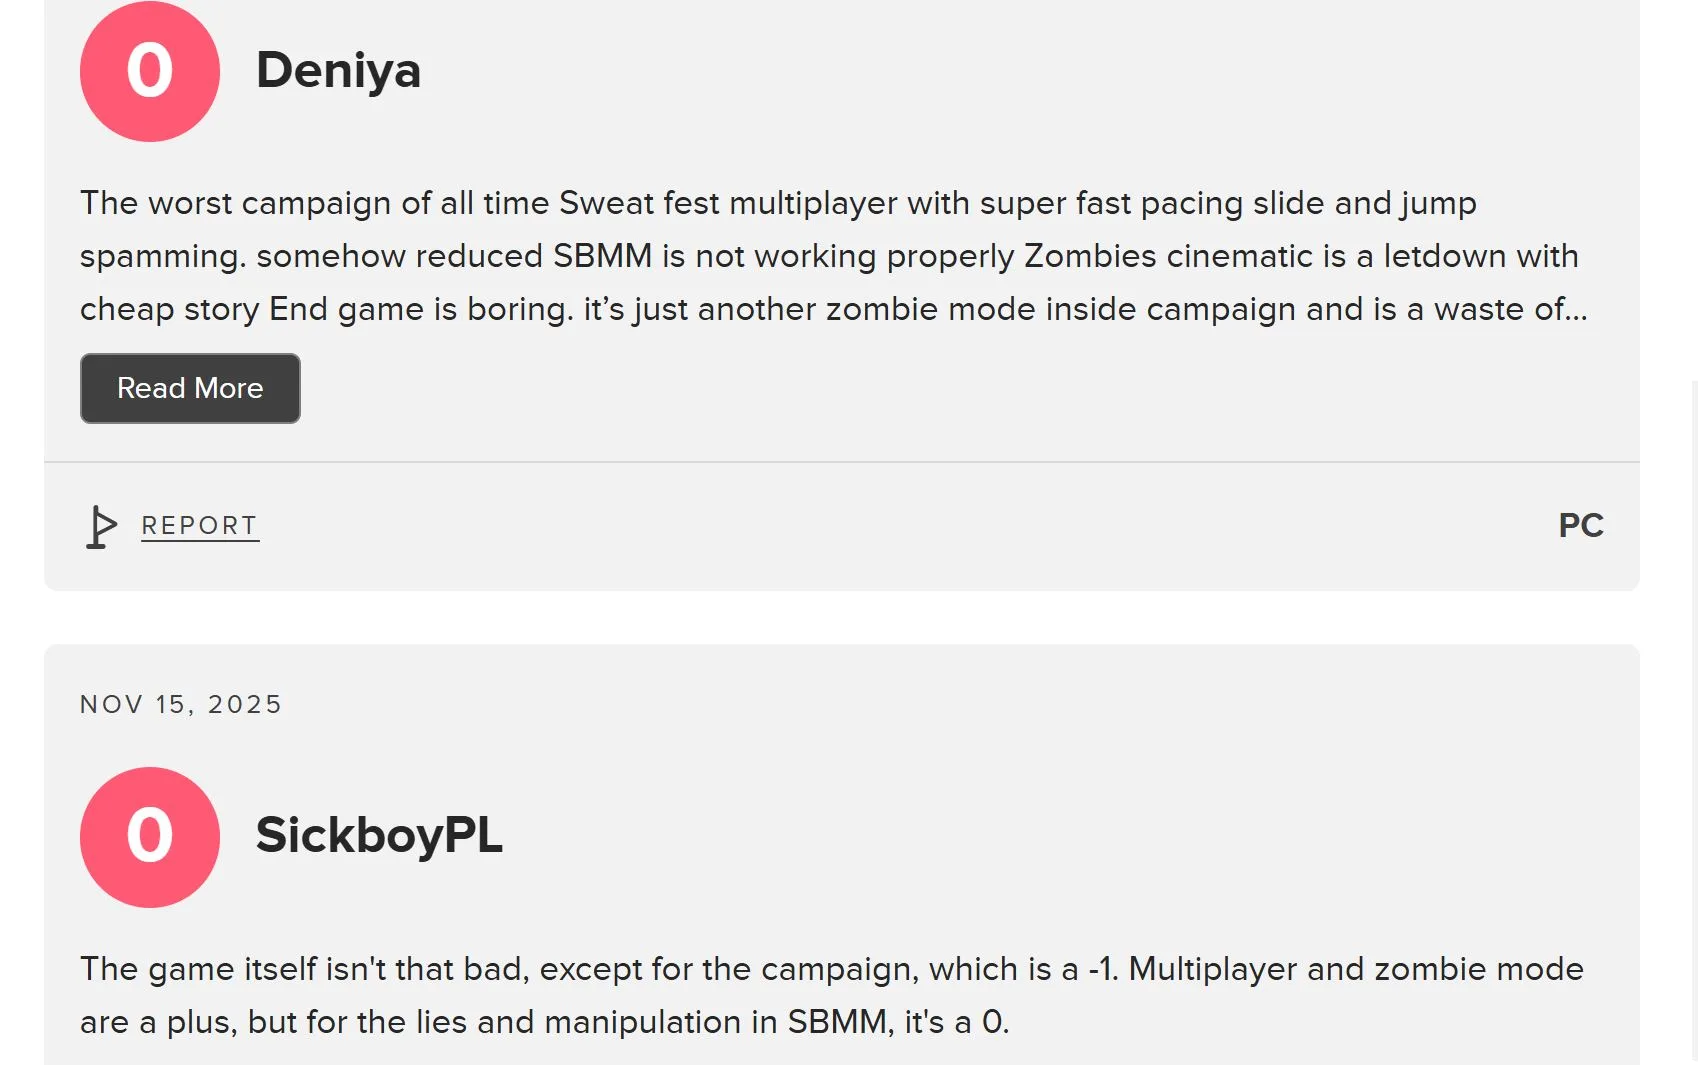Click the NOV 15, 2025 date label
The height and width of the screenshot is (1065, 1698).
click(x=181, y=703)
